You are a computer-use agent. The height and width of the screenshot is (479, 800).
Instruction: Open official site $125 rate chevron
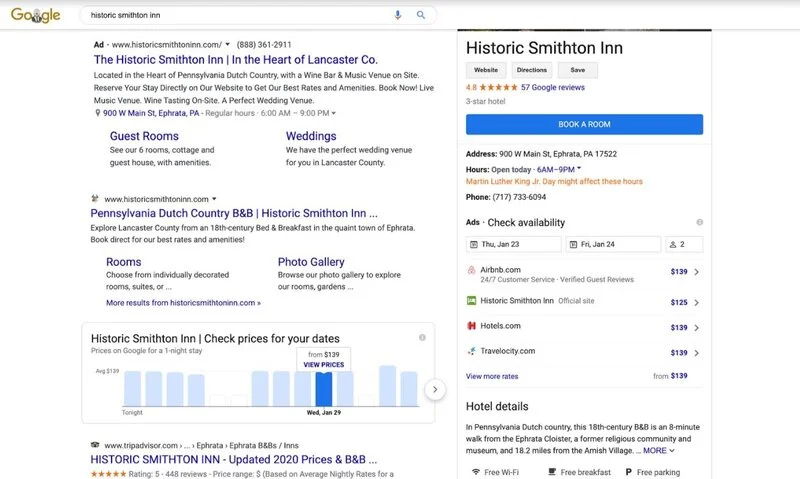(x=696, y=302)
